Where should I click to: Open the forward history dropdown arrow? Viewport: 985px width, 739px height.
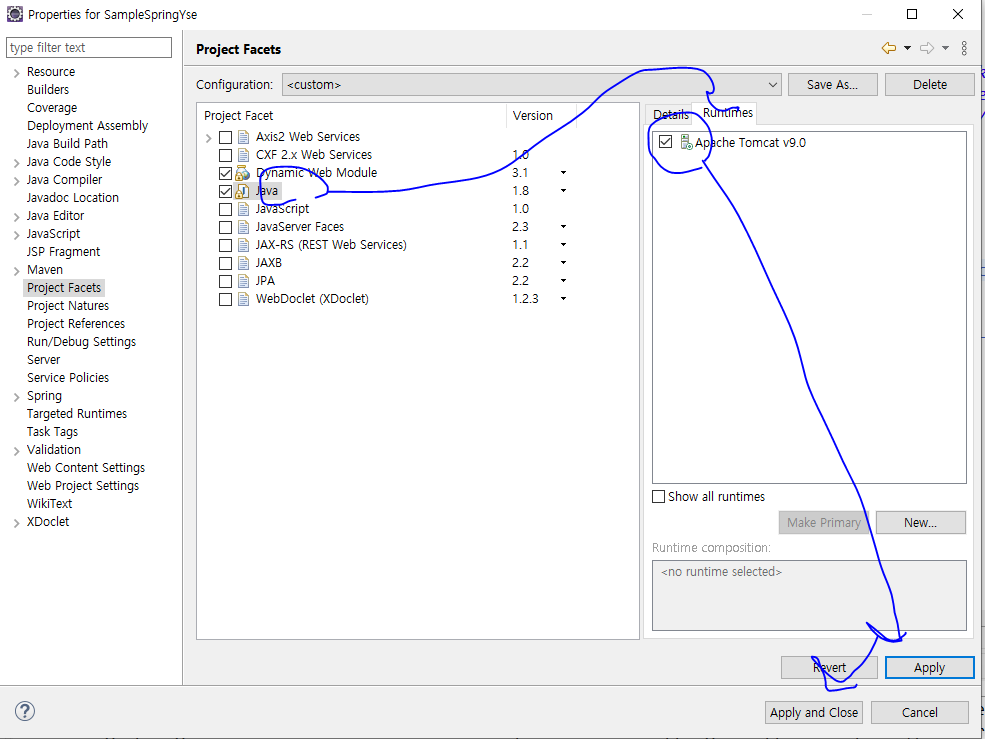pos(945,48)
